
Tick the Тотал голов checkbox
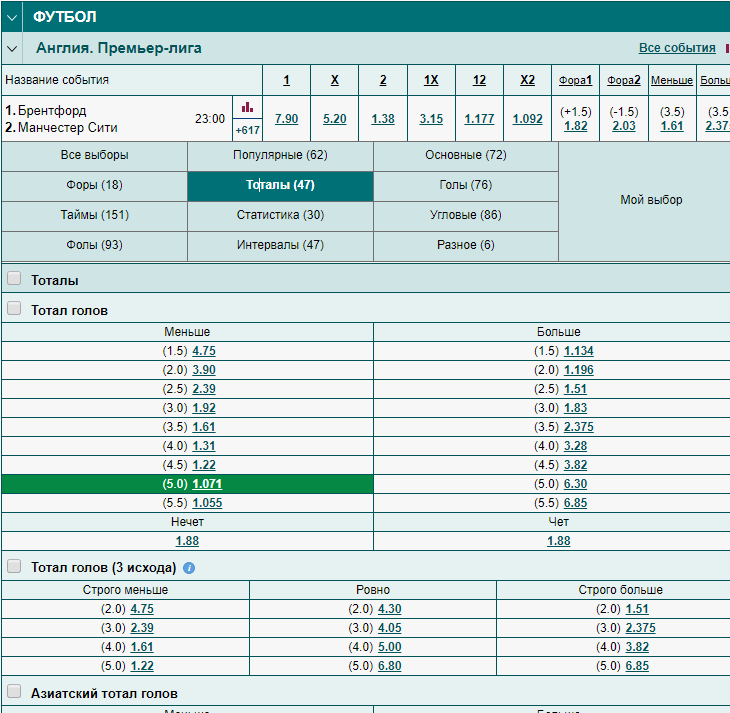tap(14, 308)
